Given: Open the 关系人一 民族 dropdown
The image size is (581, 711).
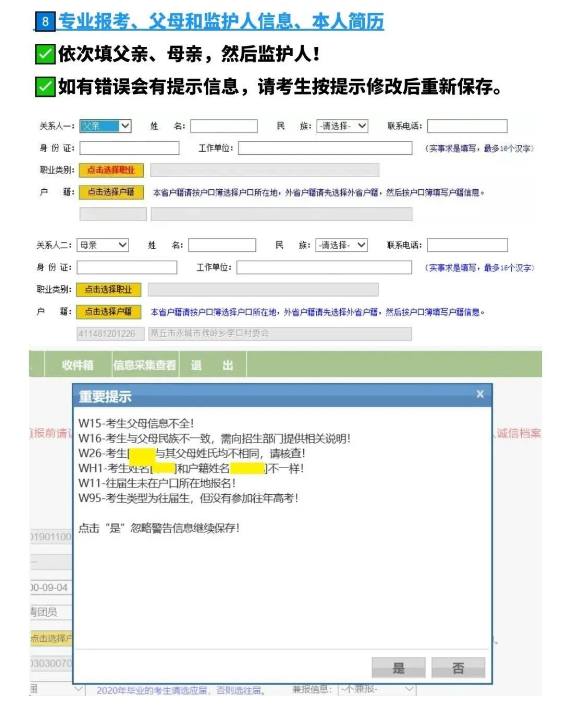Looking at the screenshot, I should [x=342, y=126].
